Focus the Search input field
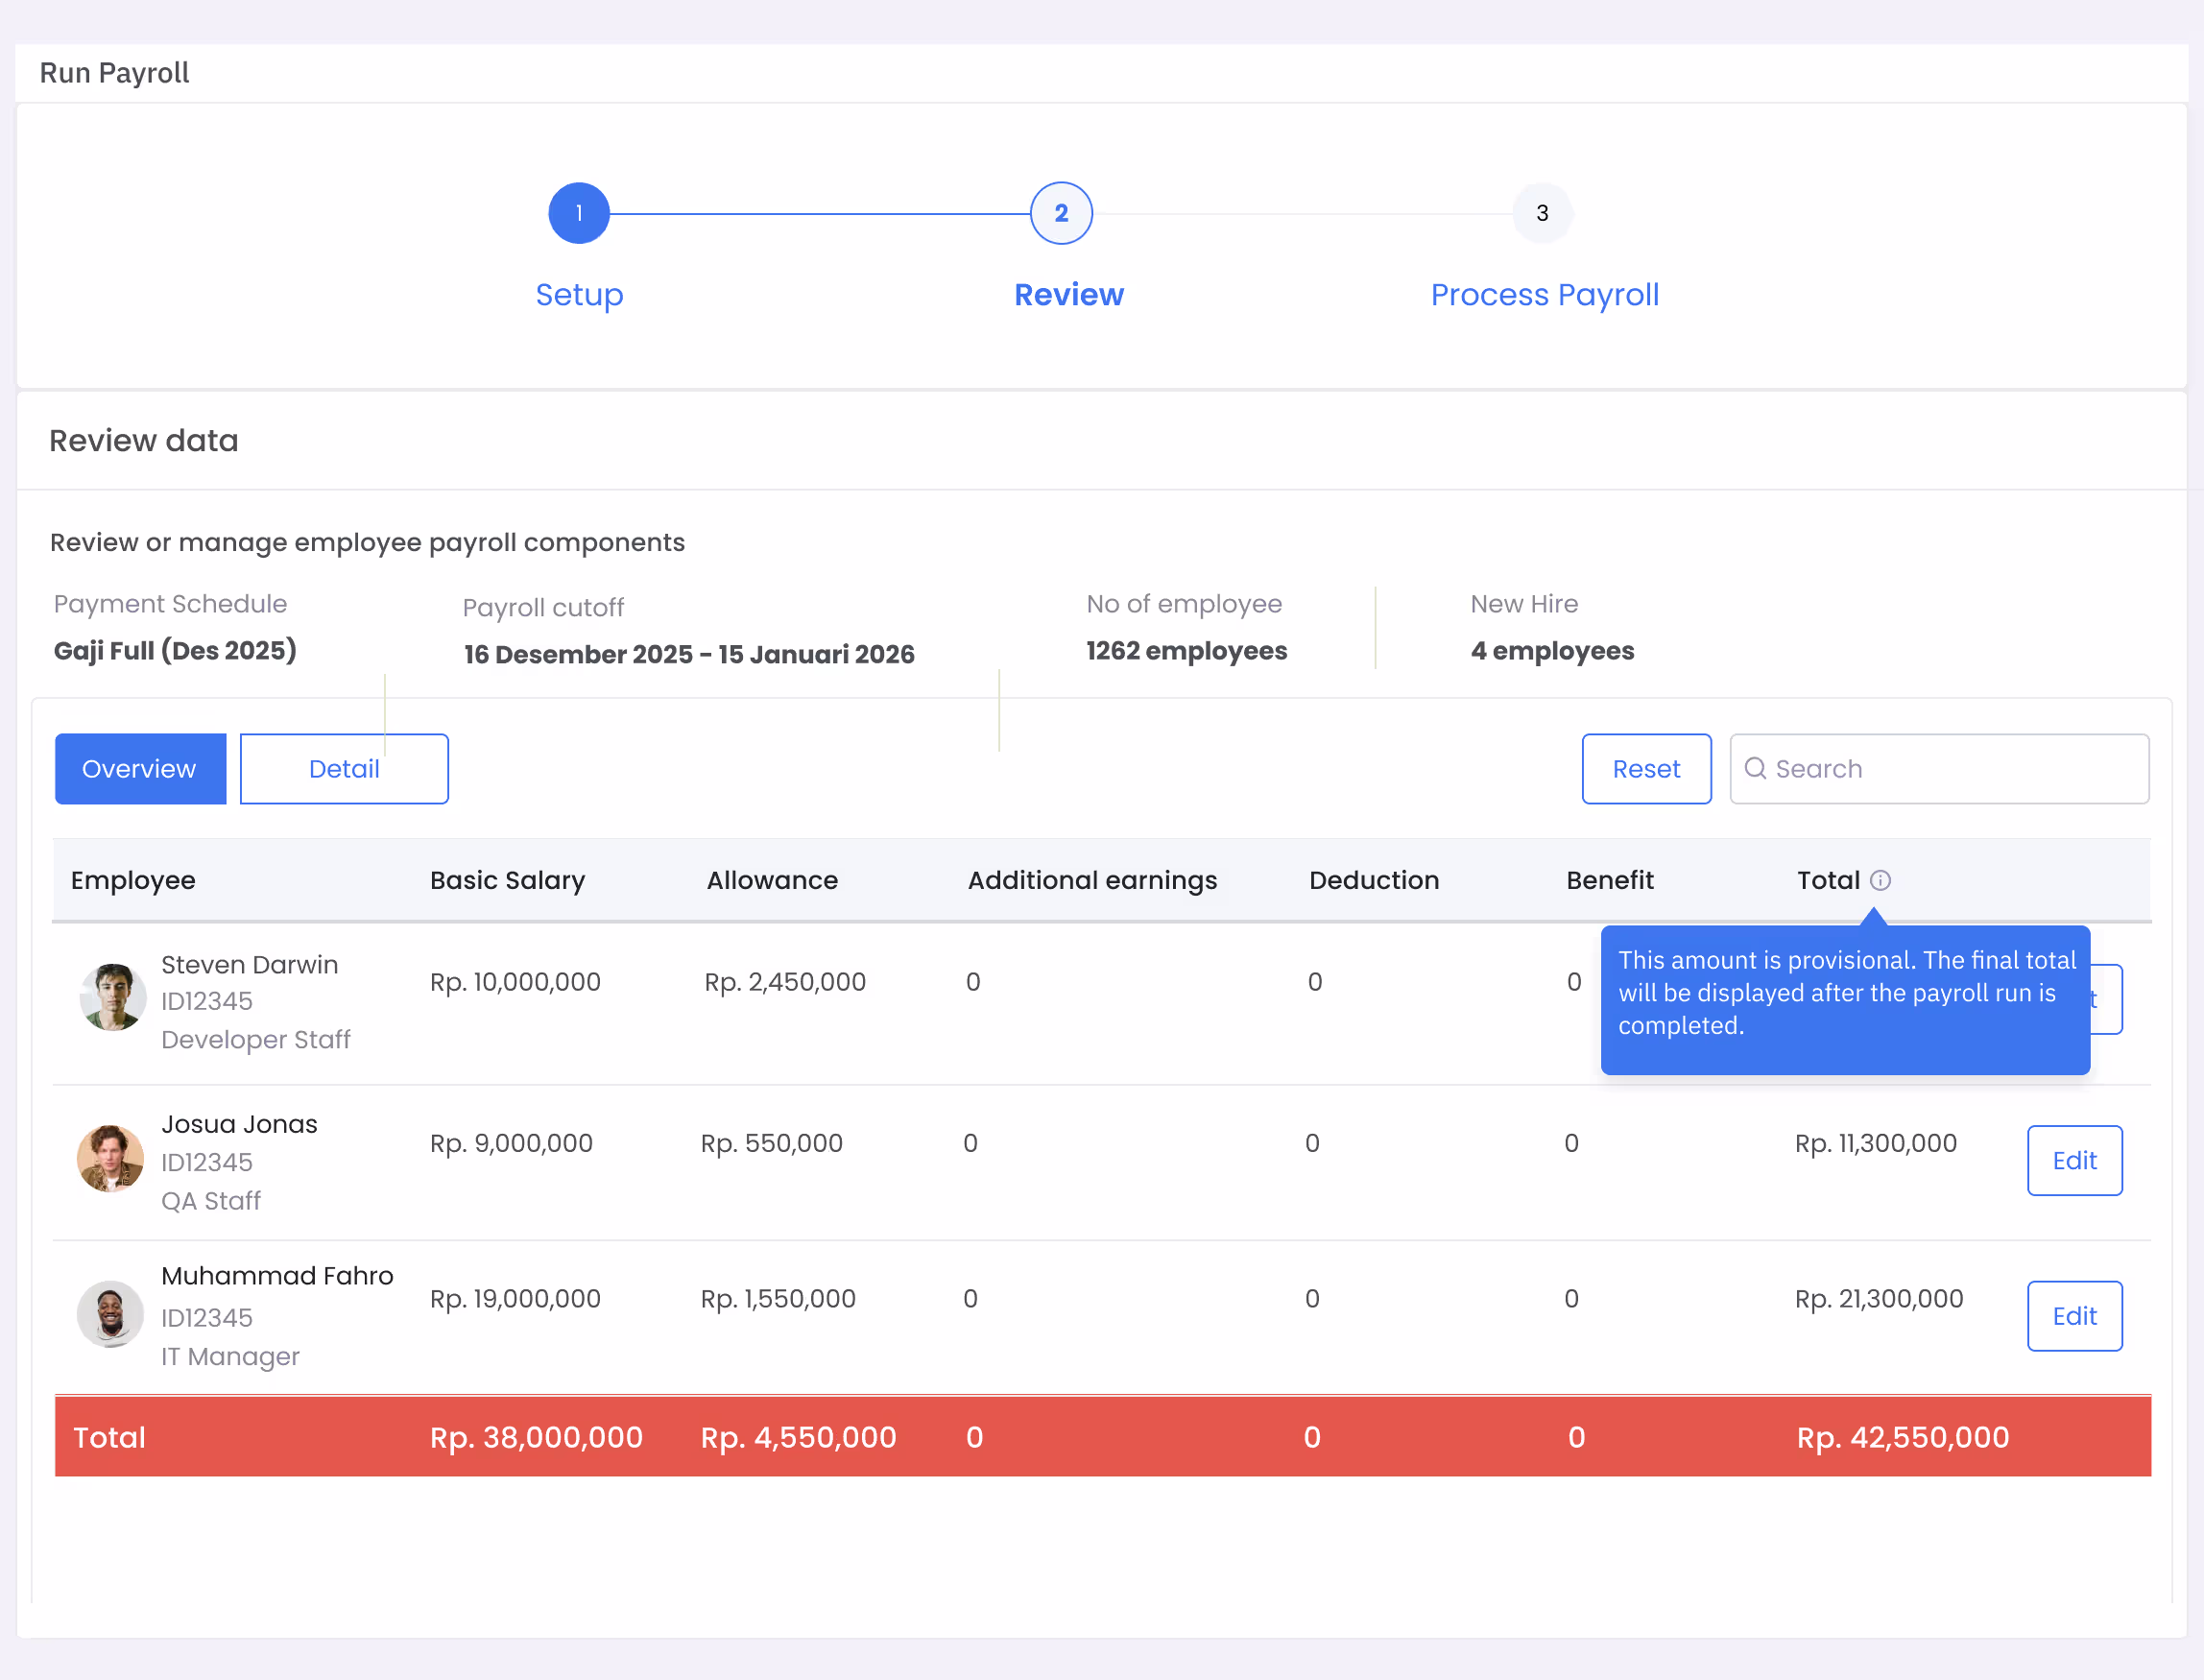 tap(1939, 769)
